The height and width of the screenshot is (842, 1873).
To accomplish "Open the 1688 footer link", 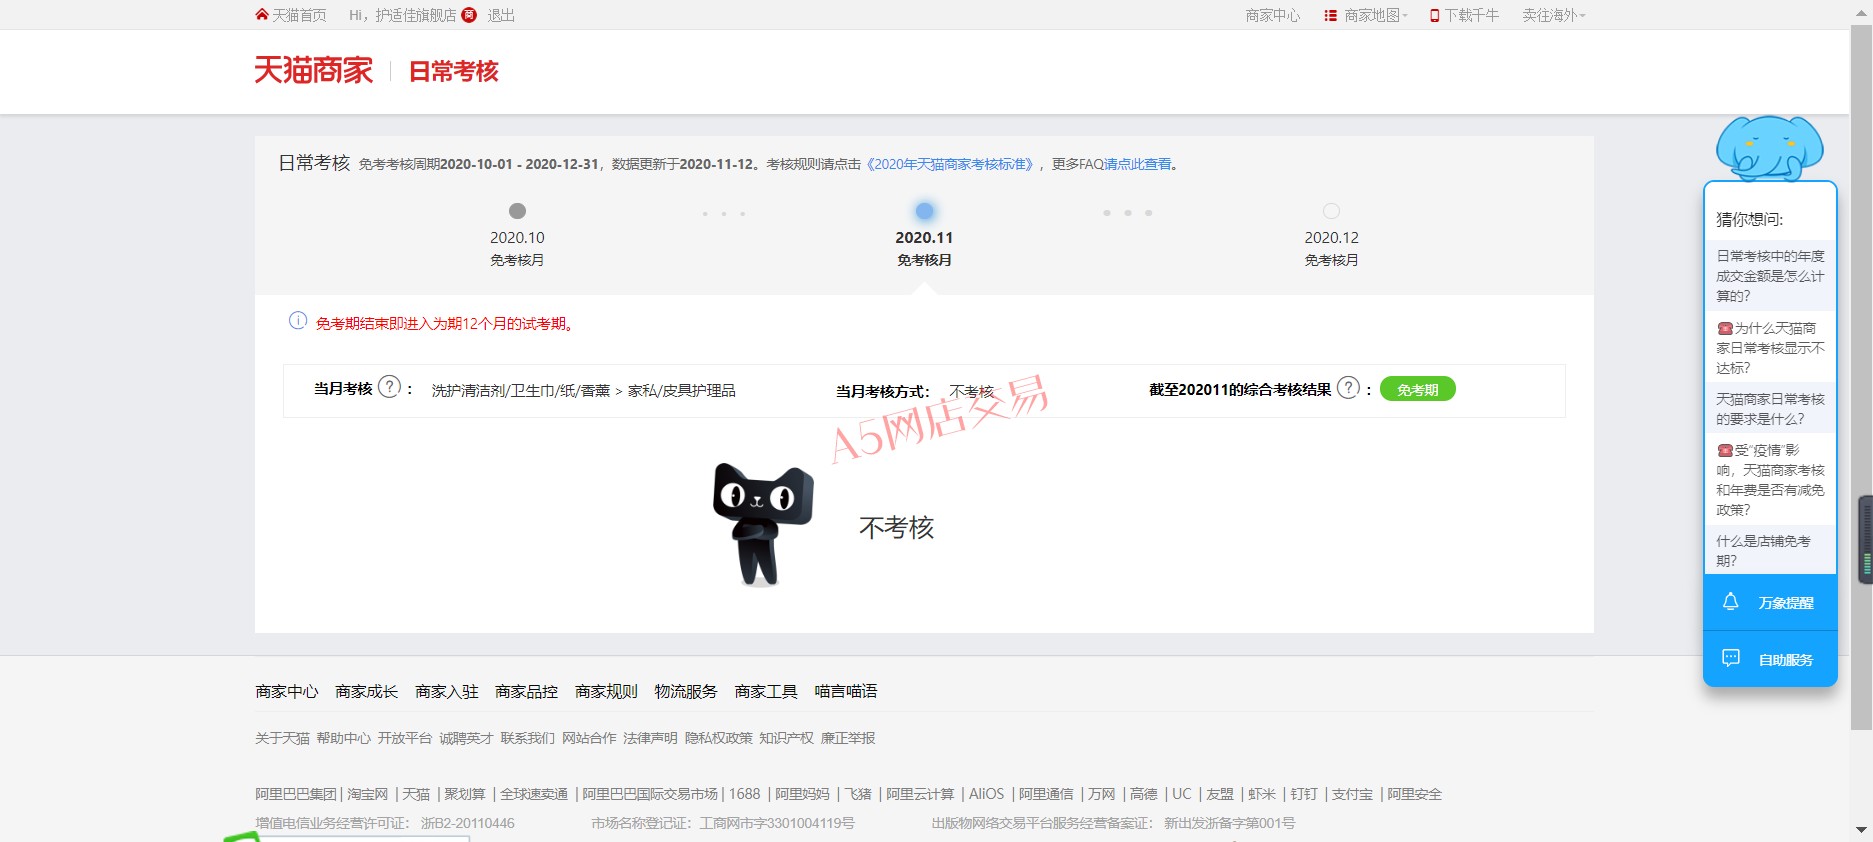I will pos(744,794).
